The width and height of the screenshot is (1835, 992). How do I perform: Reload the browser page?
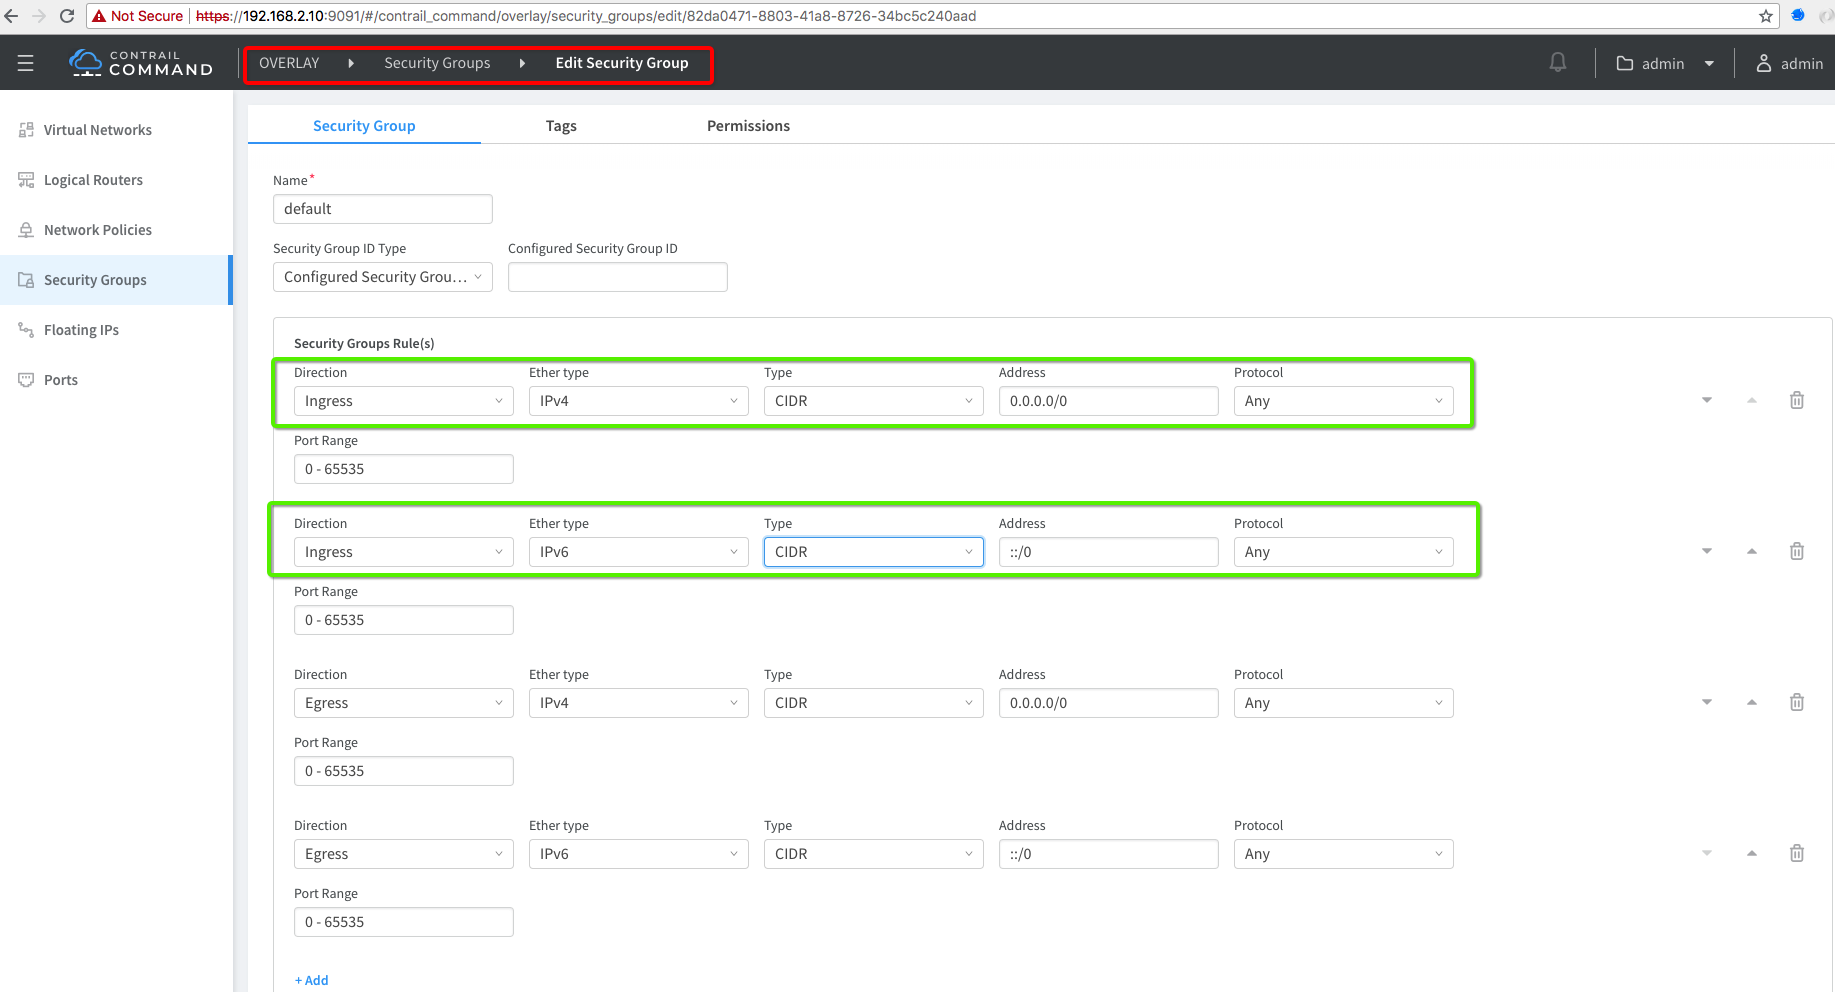[67, 16]
